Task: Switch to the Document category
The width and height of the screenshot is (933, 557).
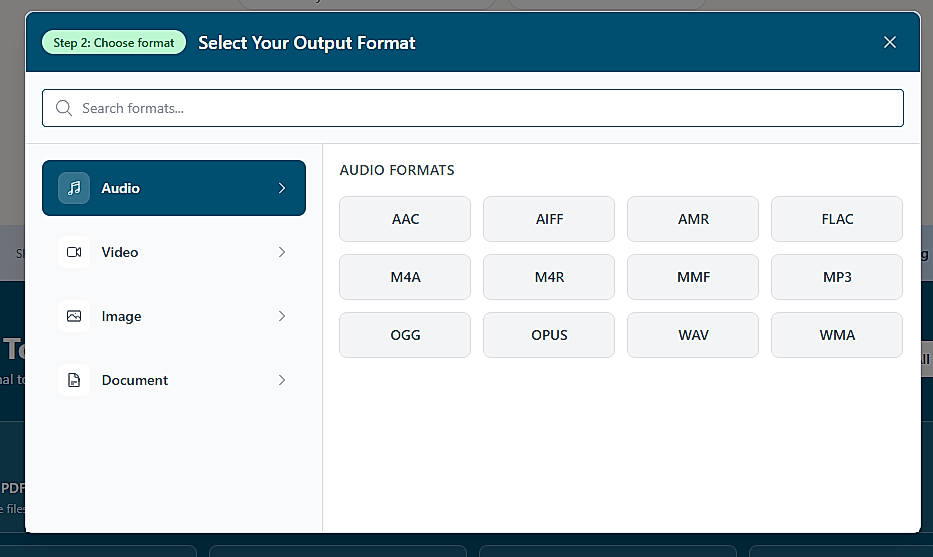Action: pyautogui.click(x=174, y=380)
